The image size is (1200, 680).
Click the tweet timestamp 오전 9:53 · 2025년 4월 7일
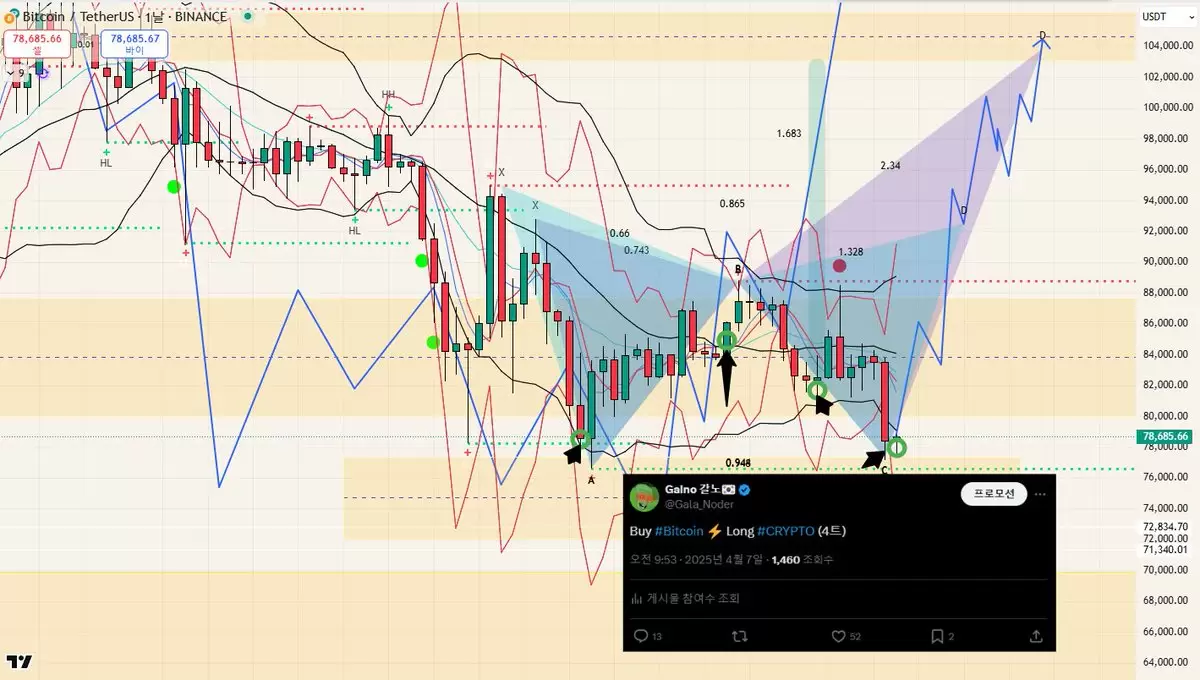[x=697, y=560]
